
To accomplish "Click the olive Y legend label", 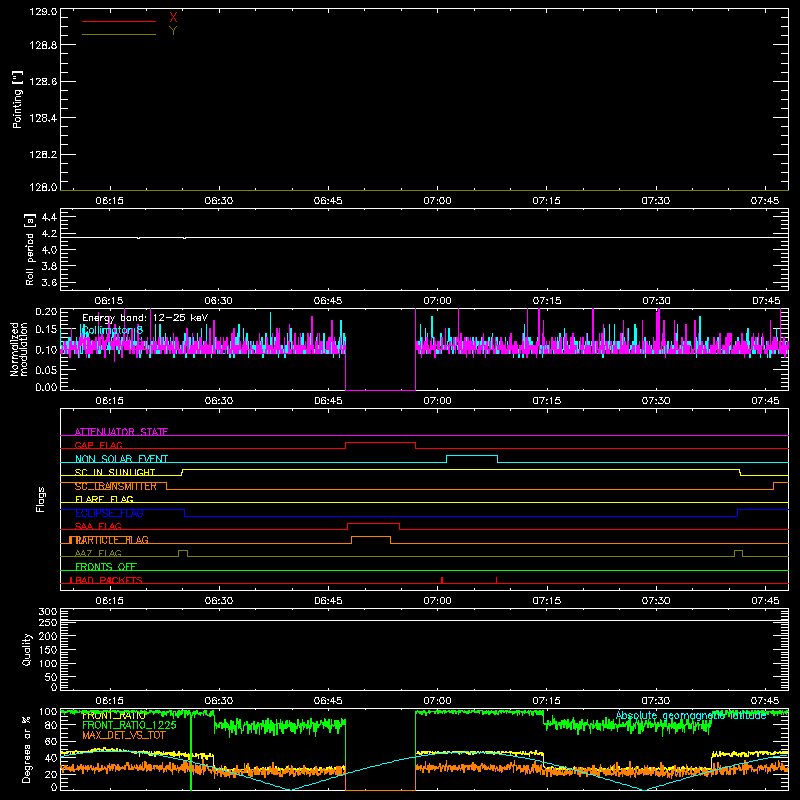I will pyautogui.click(x=173, y=31).
